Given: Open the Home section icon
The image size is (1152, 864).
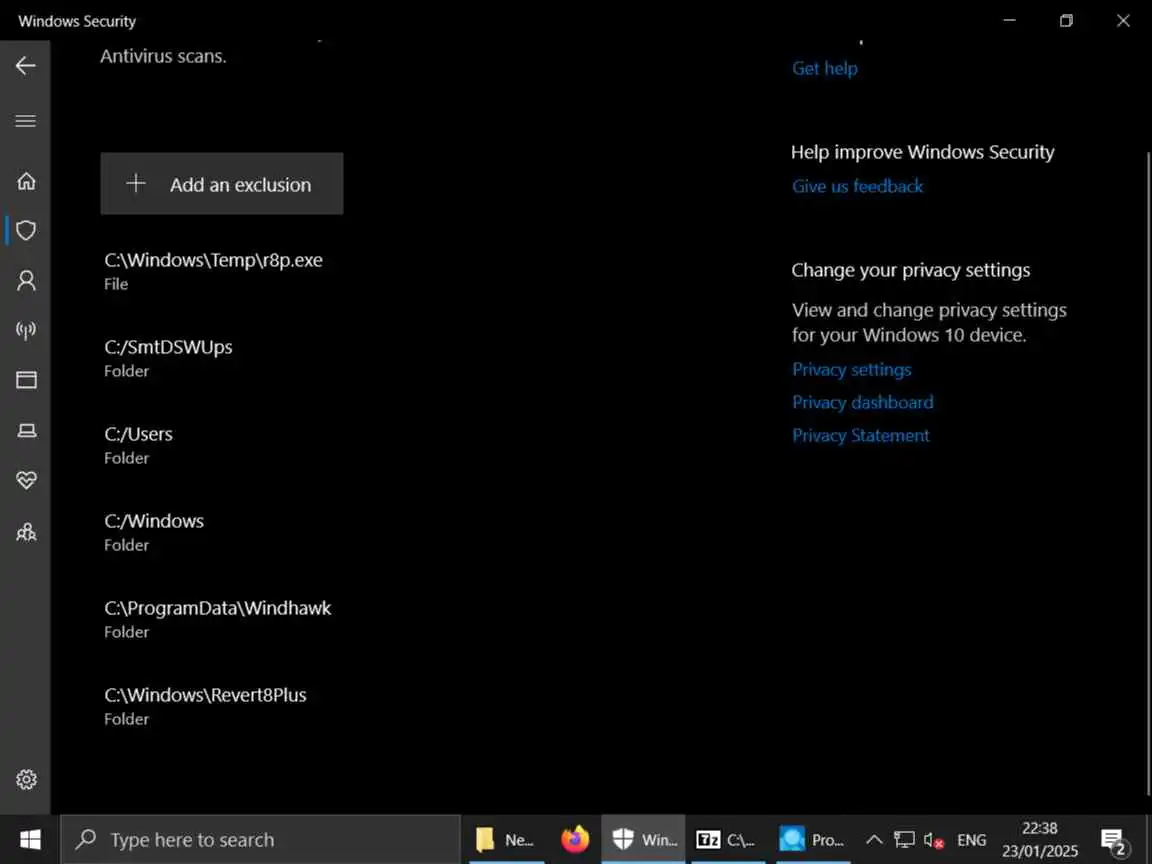Looking at the screenshot, I should coord(26,181).
